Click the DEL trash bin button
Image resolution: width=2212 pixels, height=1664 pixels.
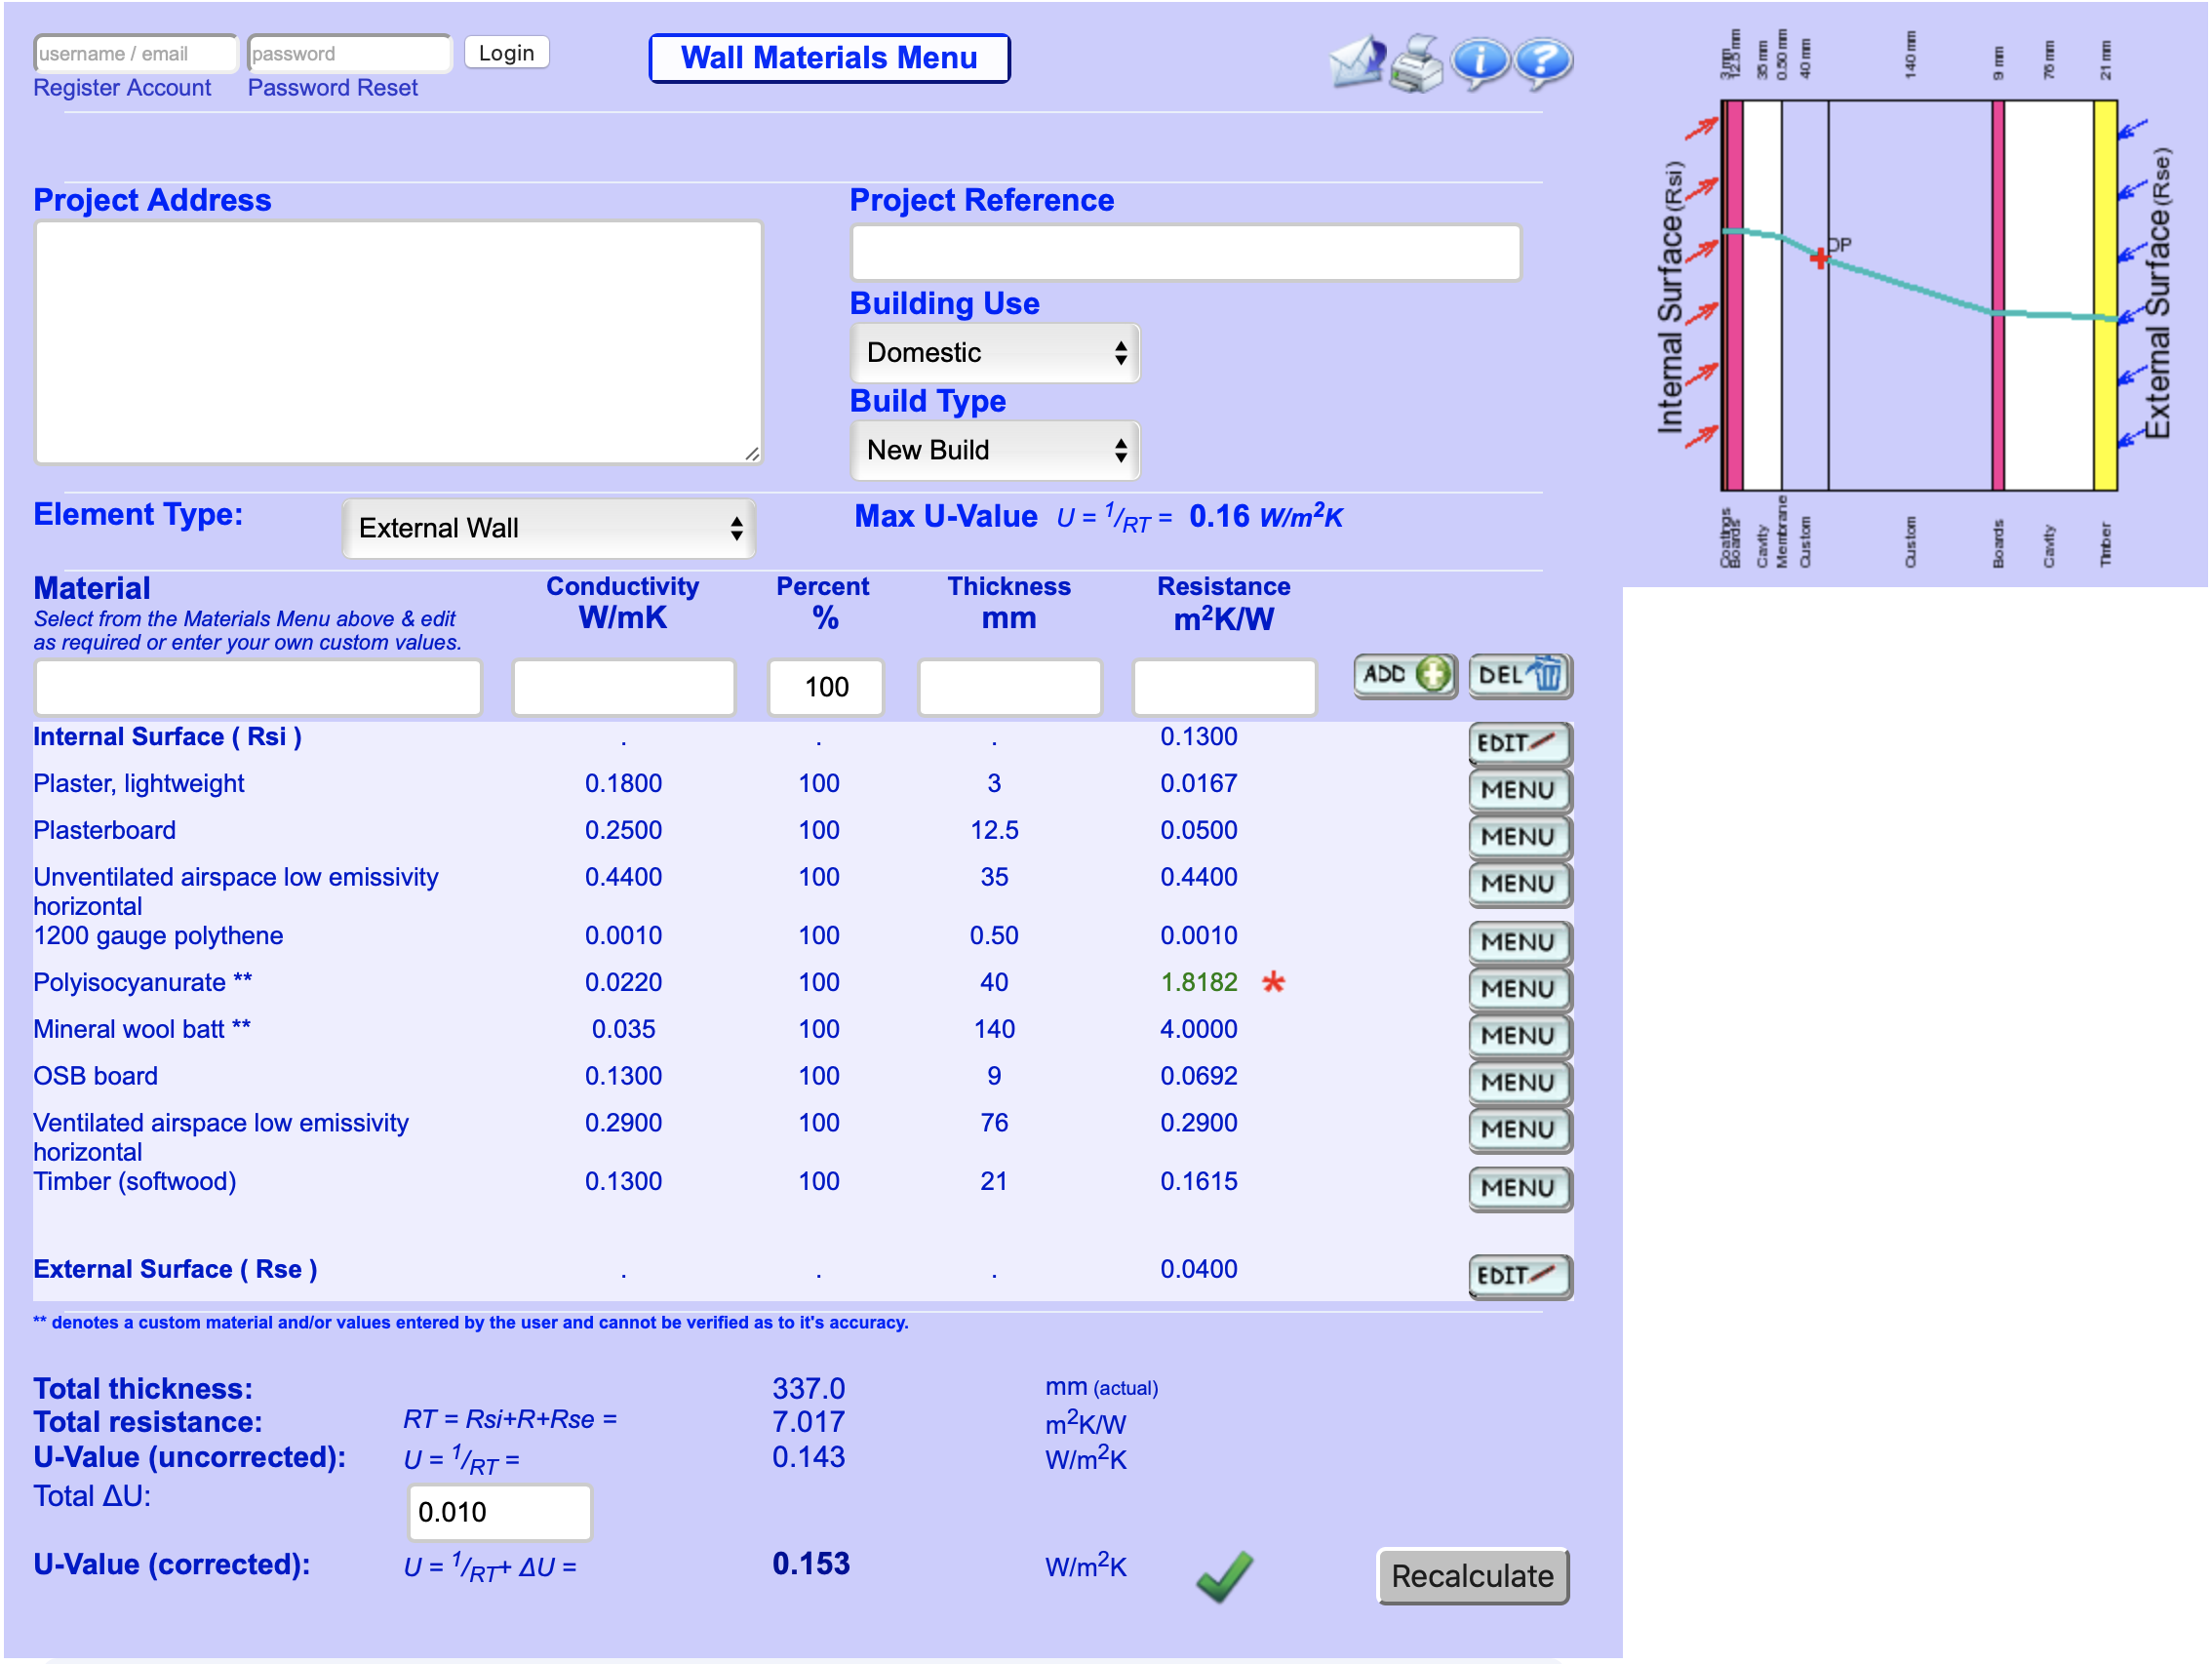tap(1520, 676)
